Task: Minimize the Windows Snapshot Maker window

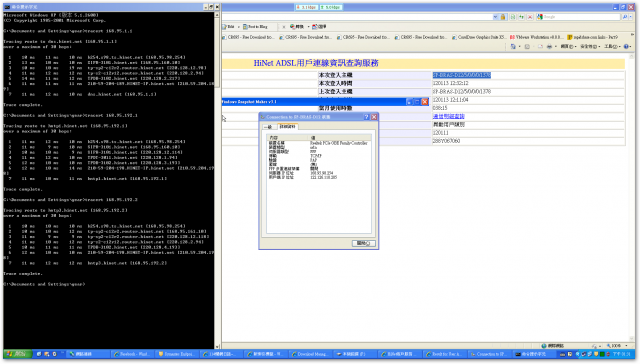Action: [409, 102]
